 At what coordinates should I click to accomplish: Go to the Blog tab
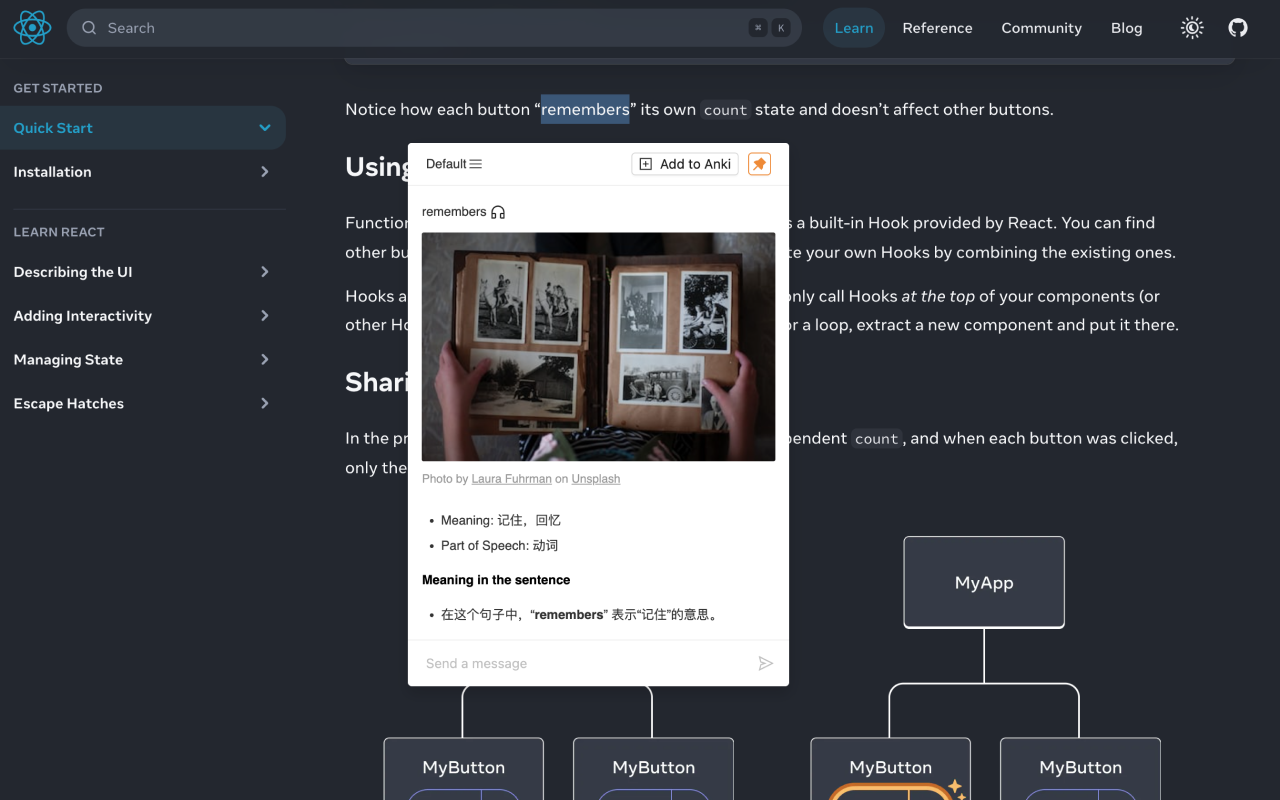1126,28
